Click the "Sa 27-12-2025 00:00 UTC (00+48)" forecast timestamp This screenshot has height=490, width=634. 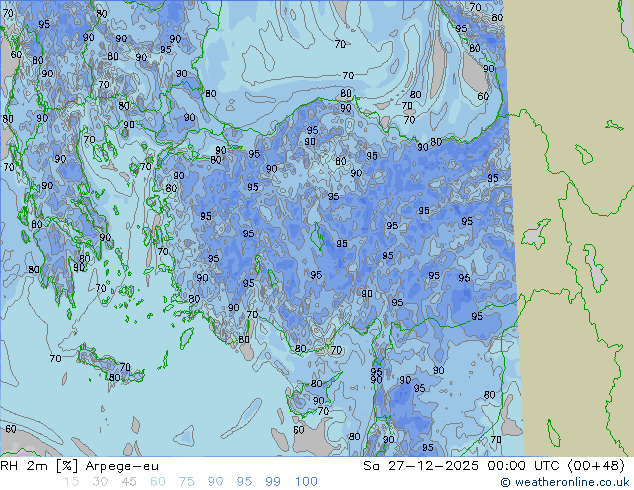494,466
